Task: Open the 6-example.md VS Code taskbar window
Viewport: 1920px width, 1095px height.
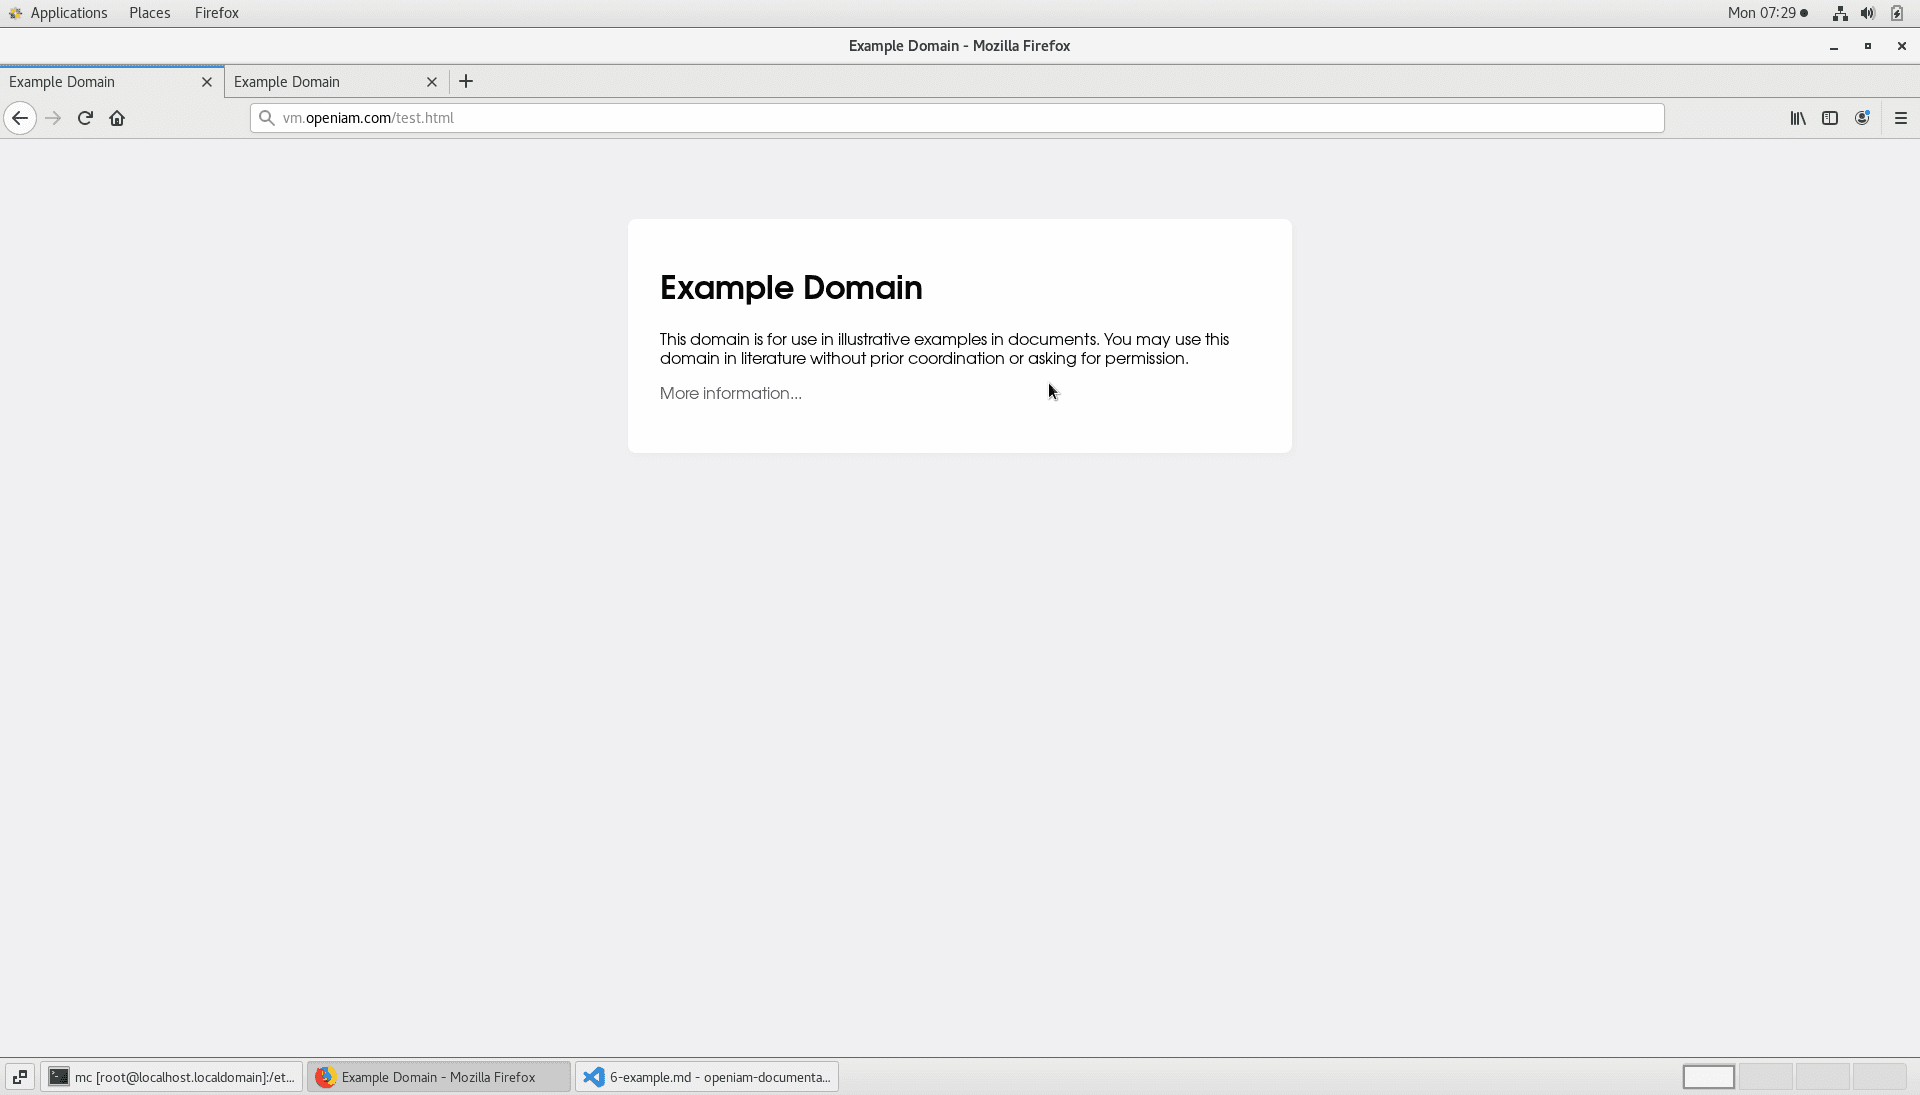Action: [707, 1077]
